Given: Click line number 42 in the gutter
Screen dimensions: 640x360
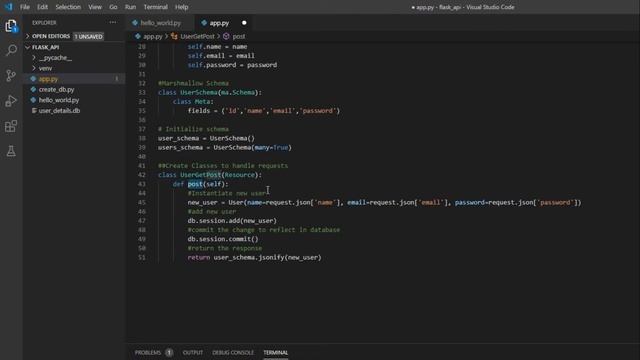Looking at the screenshot, I should coord(142,175).
